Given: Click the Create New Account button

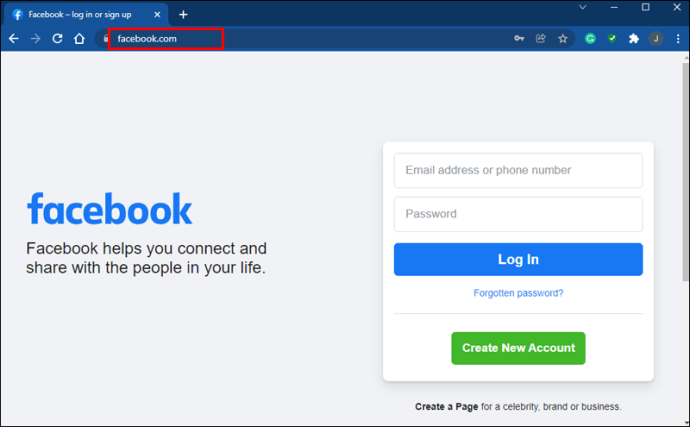Looking at the screenshot, I should [518, 348].
